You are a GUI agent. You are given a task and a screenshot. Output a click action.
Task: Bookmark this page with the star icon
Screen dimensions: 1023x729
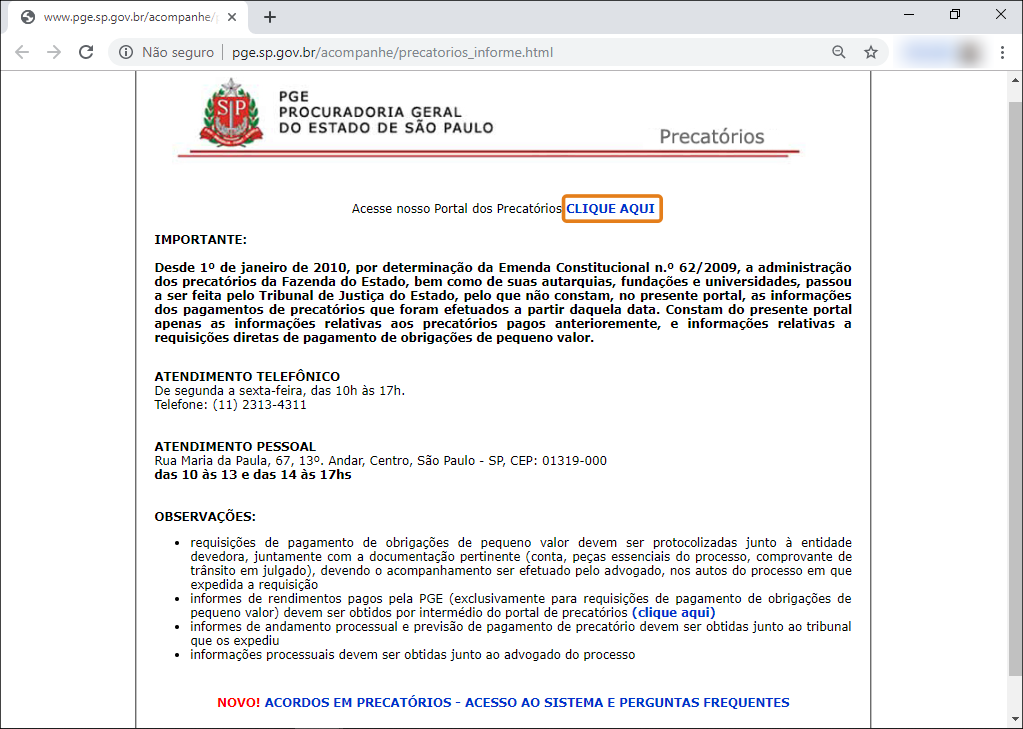tap(871, 52)
